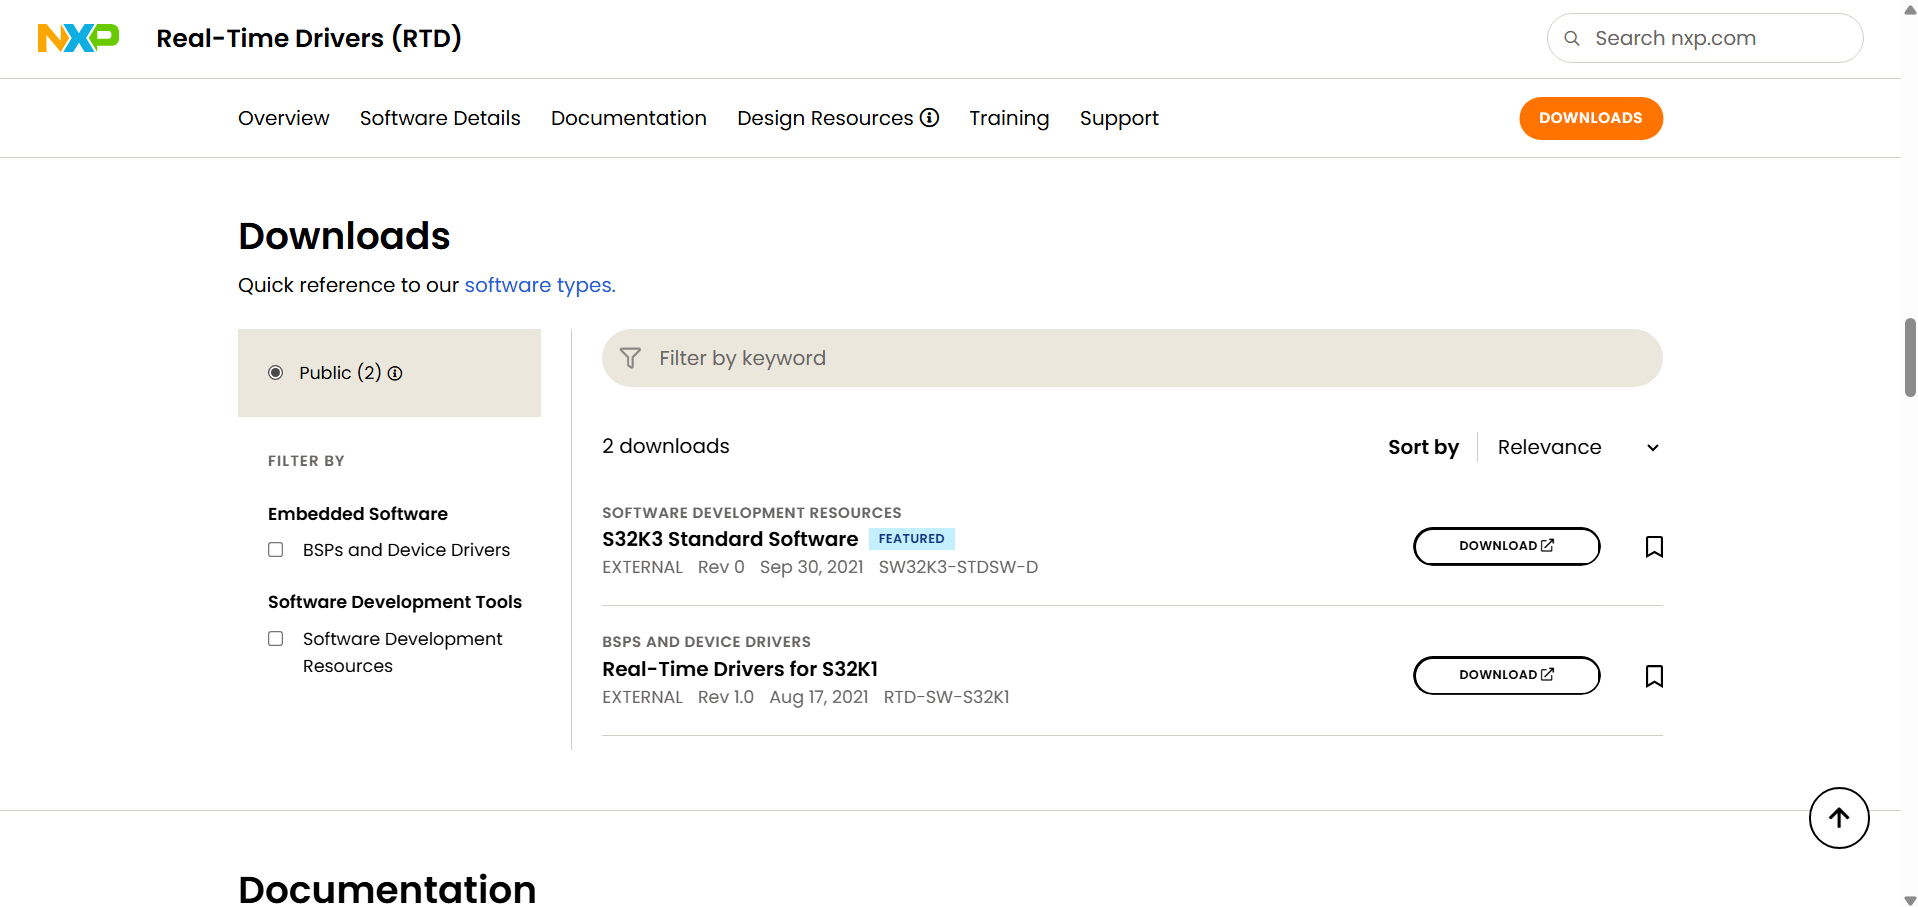Click the back-to-top arrow button
The width and height of the screenshot is (1918, 907).
point(1839,818)
